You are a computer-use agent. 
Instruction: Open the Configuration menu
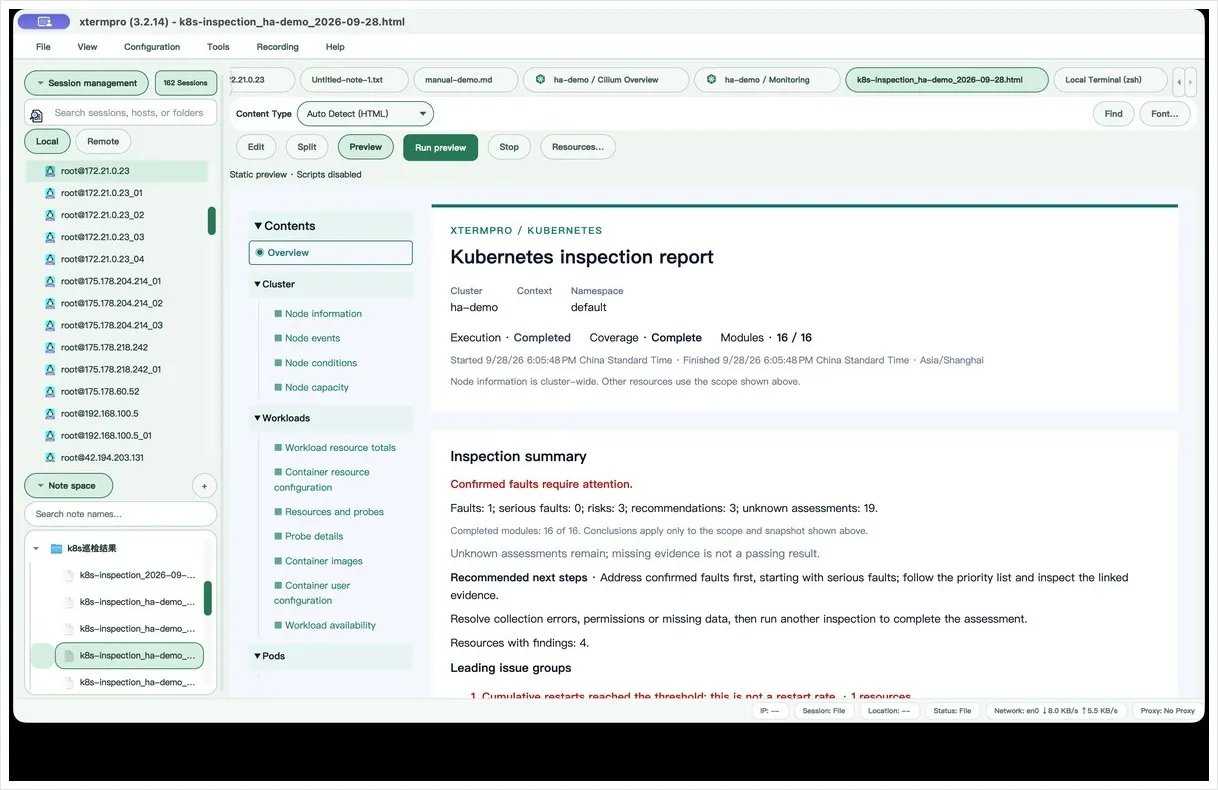152,47
